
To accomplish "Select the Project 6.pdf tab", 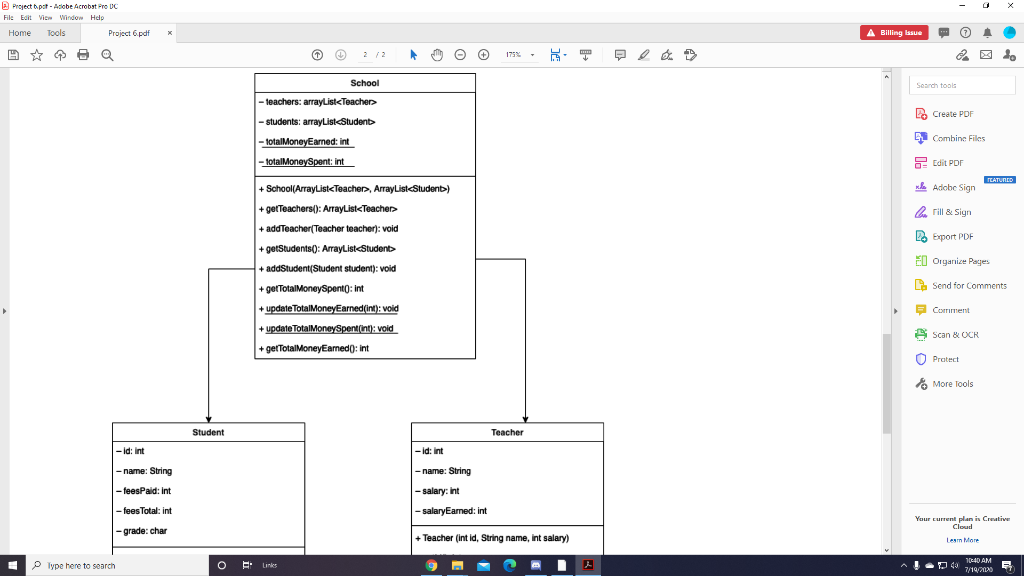I will [129, 33].
